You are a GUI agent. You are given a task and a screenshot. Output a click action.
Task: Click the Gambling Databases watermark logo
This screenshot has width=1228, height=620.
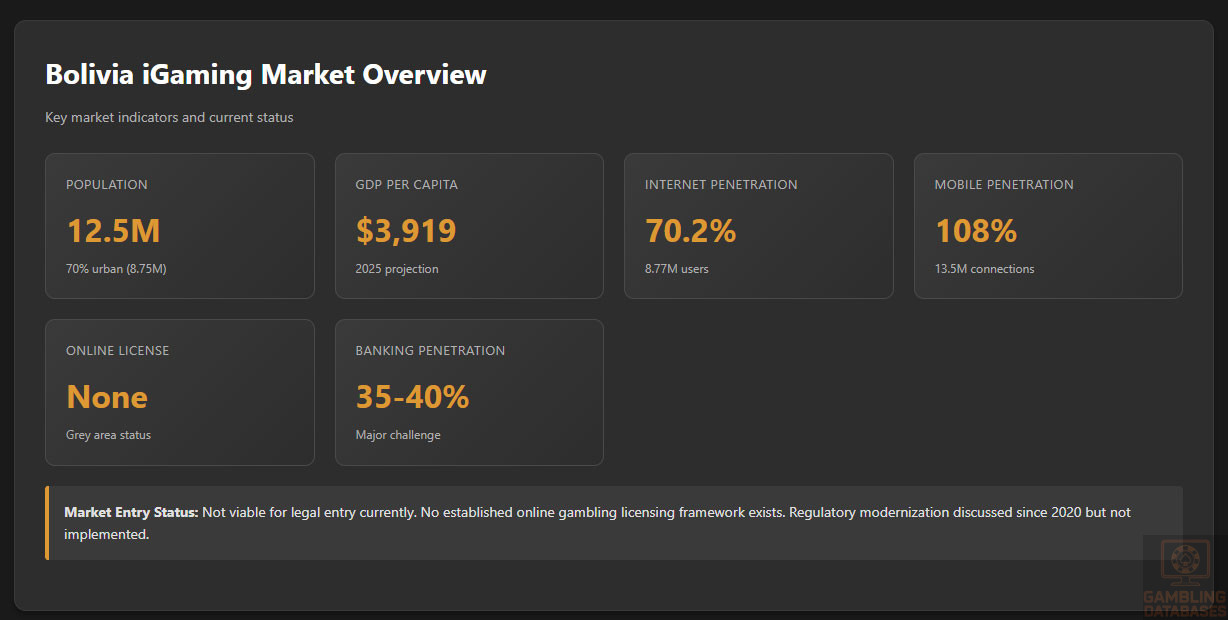pos(1185,577)
